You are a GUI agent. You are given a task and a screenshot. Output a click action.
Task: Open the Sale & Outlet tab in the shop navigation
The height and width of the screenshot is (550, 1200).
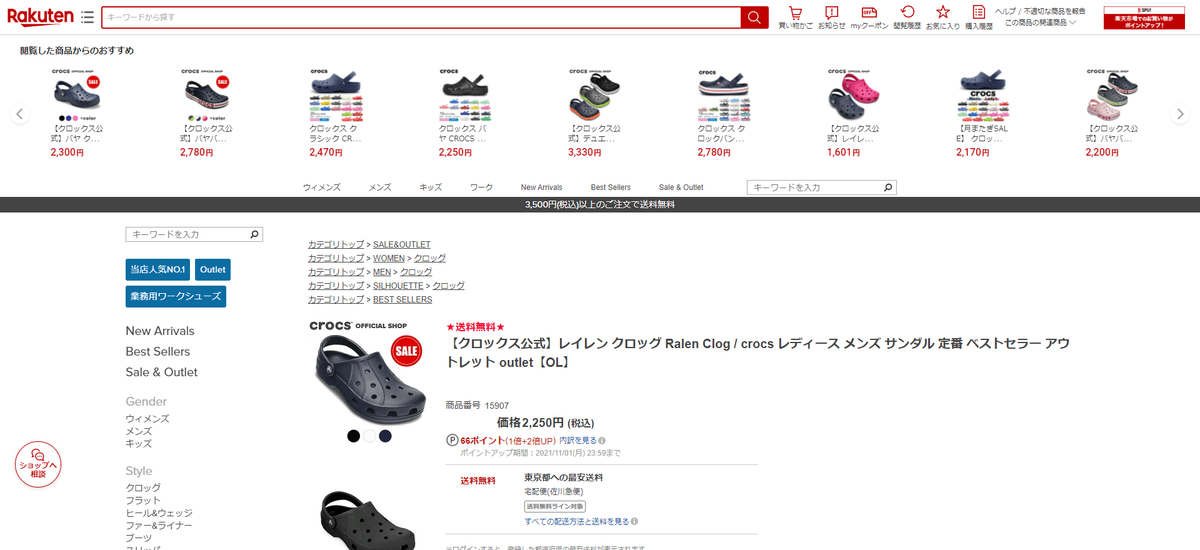click(x=681, y=187)
